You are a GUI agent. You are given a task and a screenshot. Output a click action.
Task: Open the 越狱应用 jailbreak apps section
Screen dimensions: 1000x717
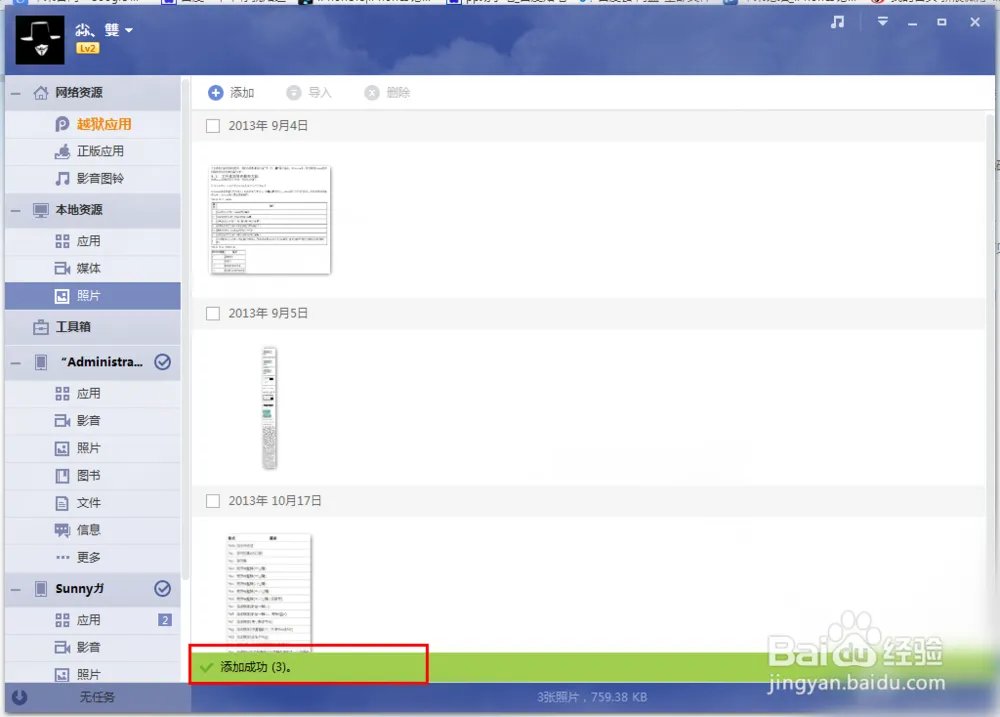click(104, 124)
